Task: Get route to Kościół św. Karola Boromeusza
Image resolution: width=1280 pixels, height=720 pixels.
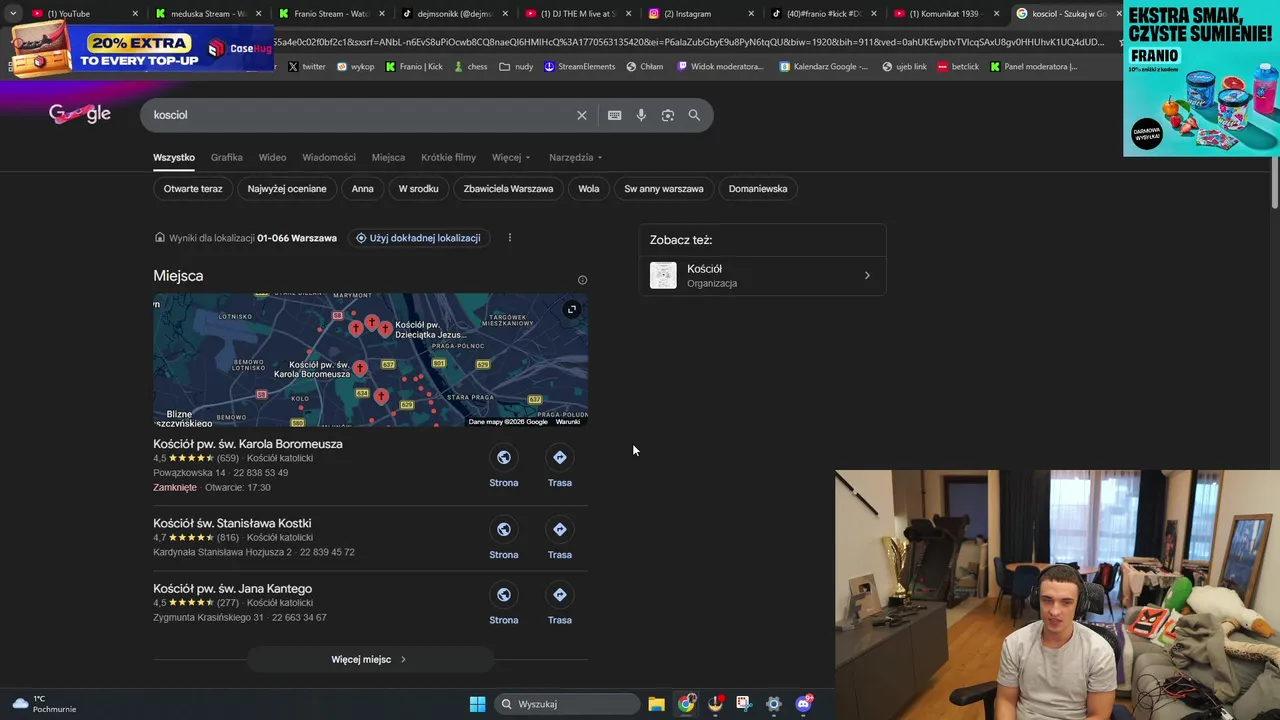Action: point(560,467)
